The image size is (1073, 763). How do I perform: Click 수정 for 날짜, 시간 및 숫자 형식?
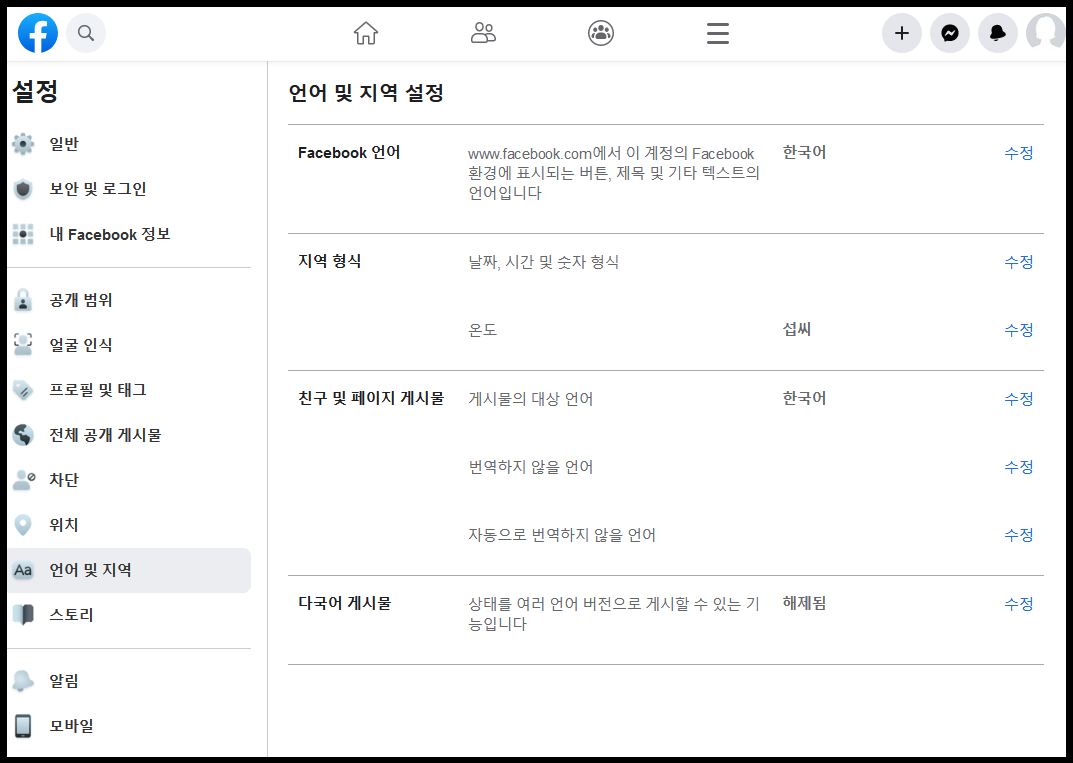[1018, 262]
